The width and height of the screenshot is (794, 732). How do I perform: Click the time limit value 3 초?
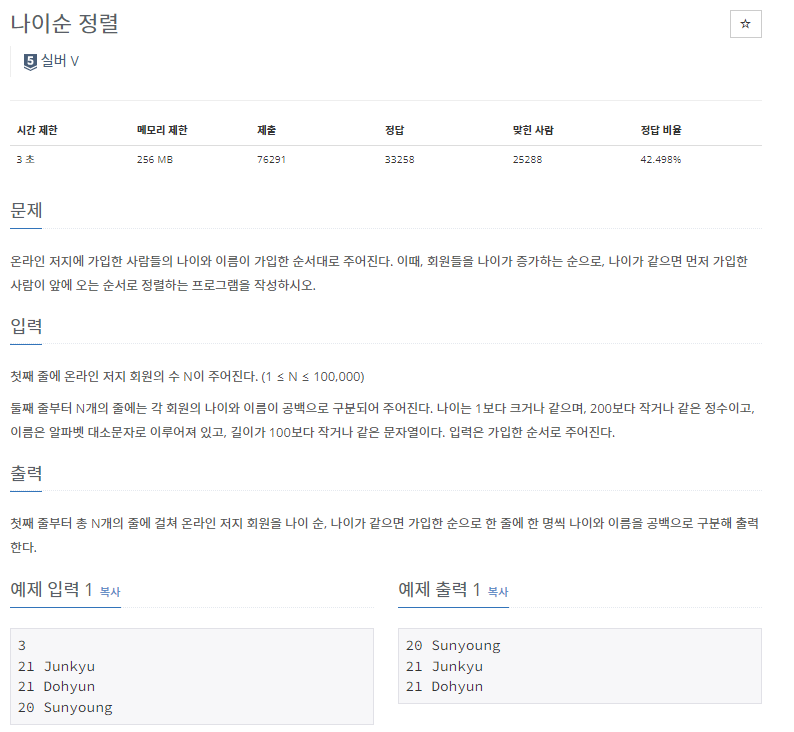(x=25, y=159)
